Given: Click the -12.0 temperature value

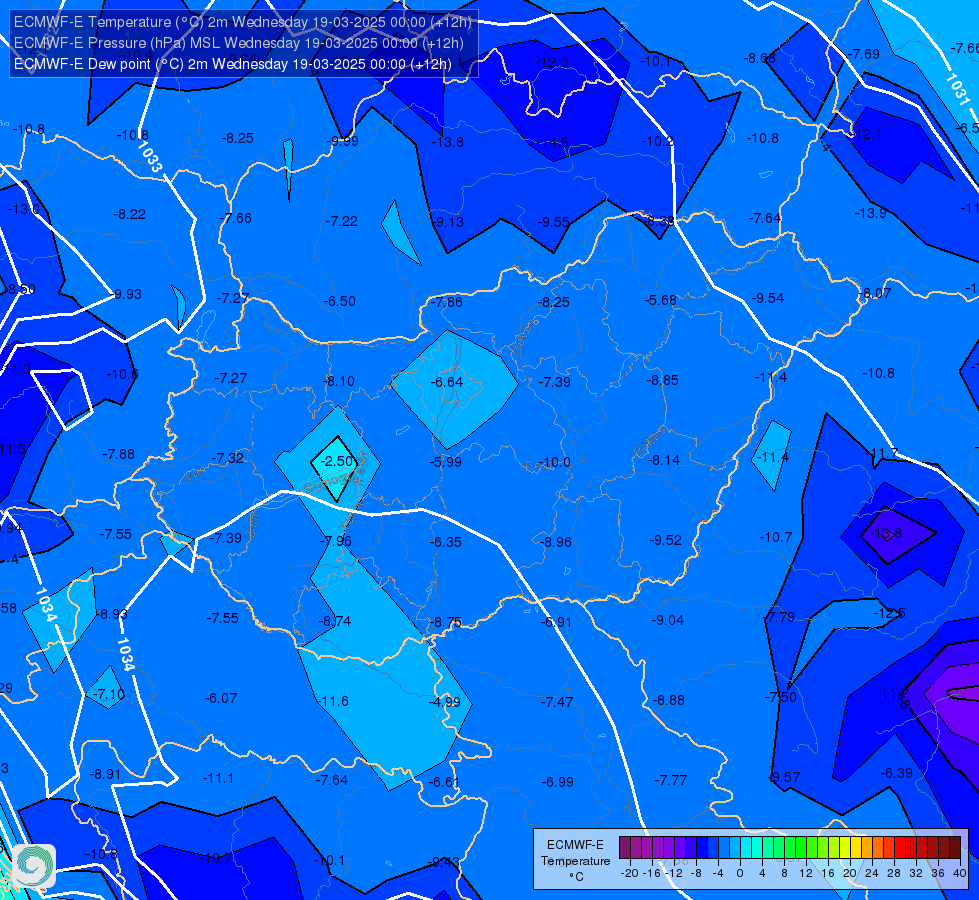Looking at the screenshot, I should pyautogui.click(x=552, y=62).
